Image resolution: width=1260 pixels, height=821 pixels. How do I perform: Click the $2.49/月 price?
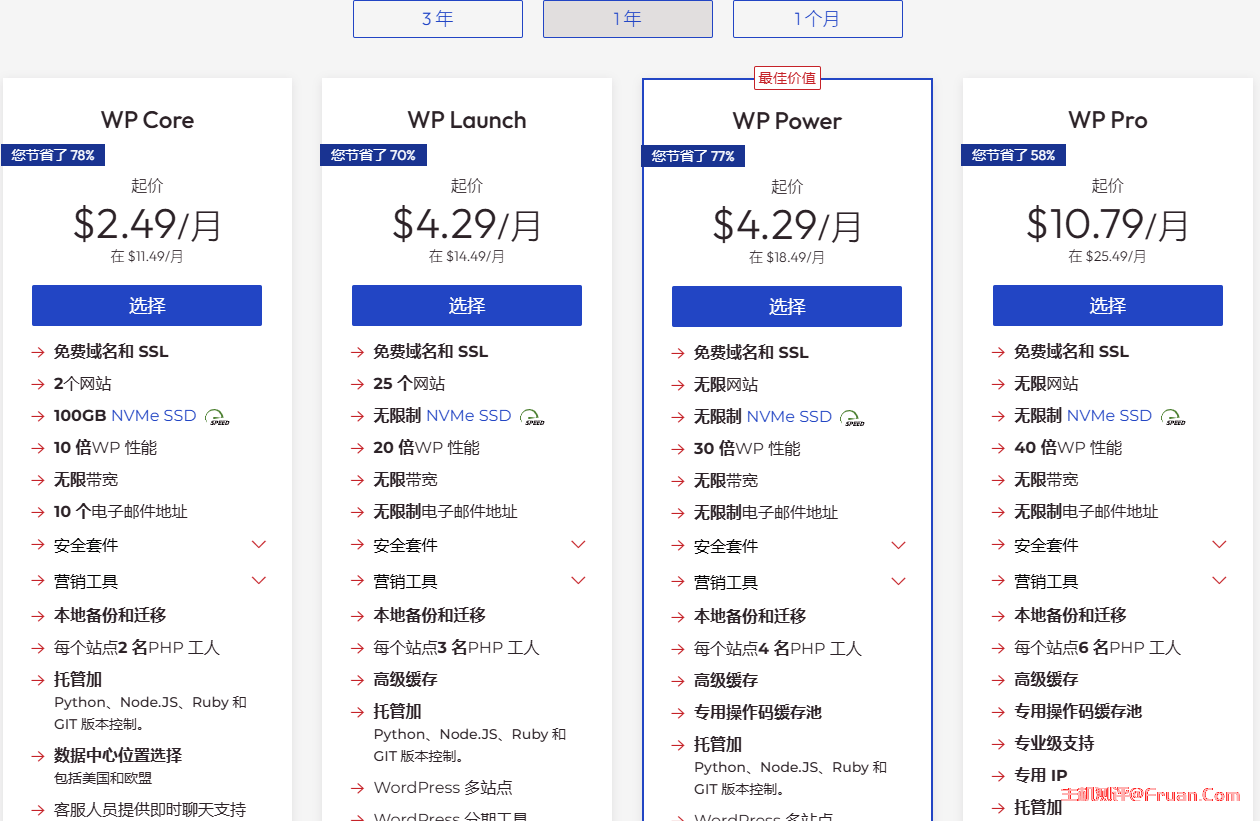pos(147,224)
